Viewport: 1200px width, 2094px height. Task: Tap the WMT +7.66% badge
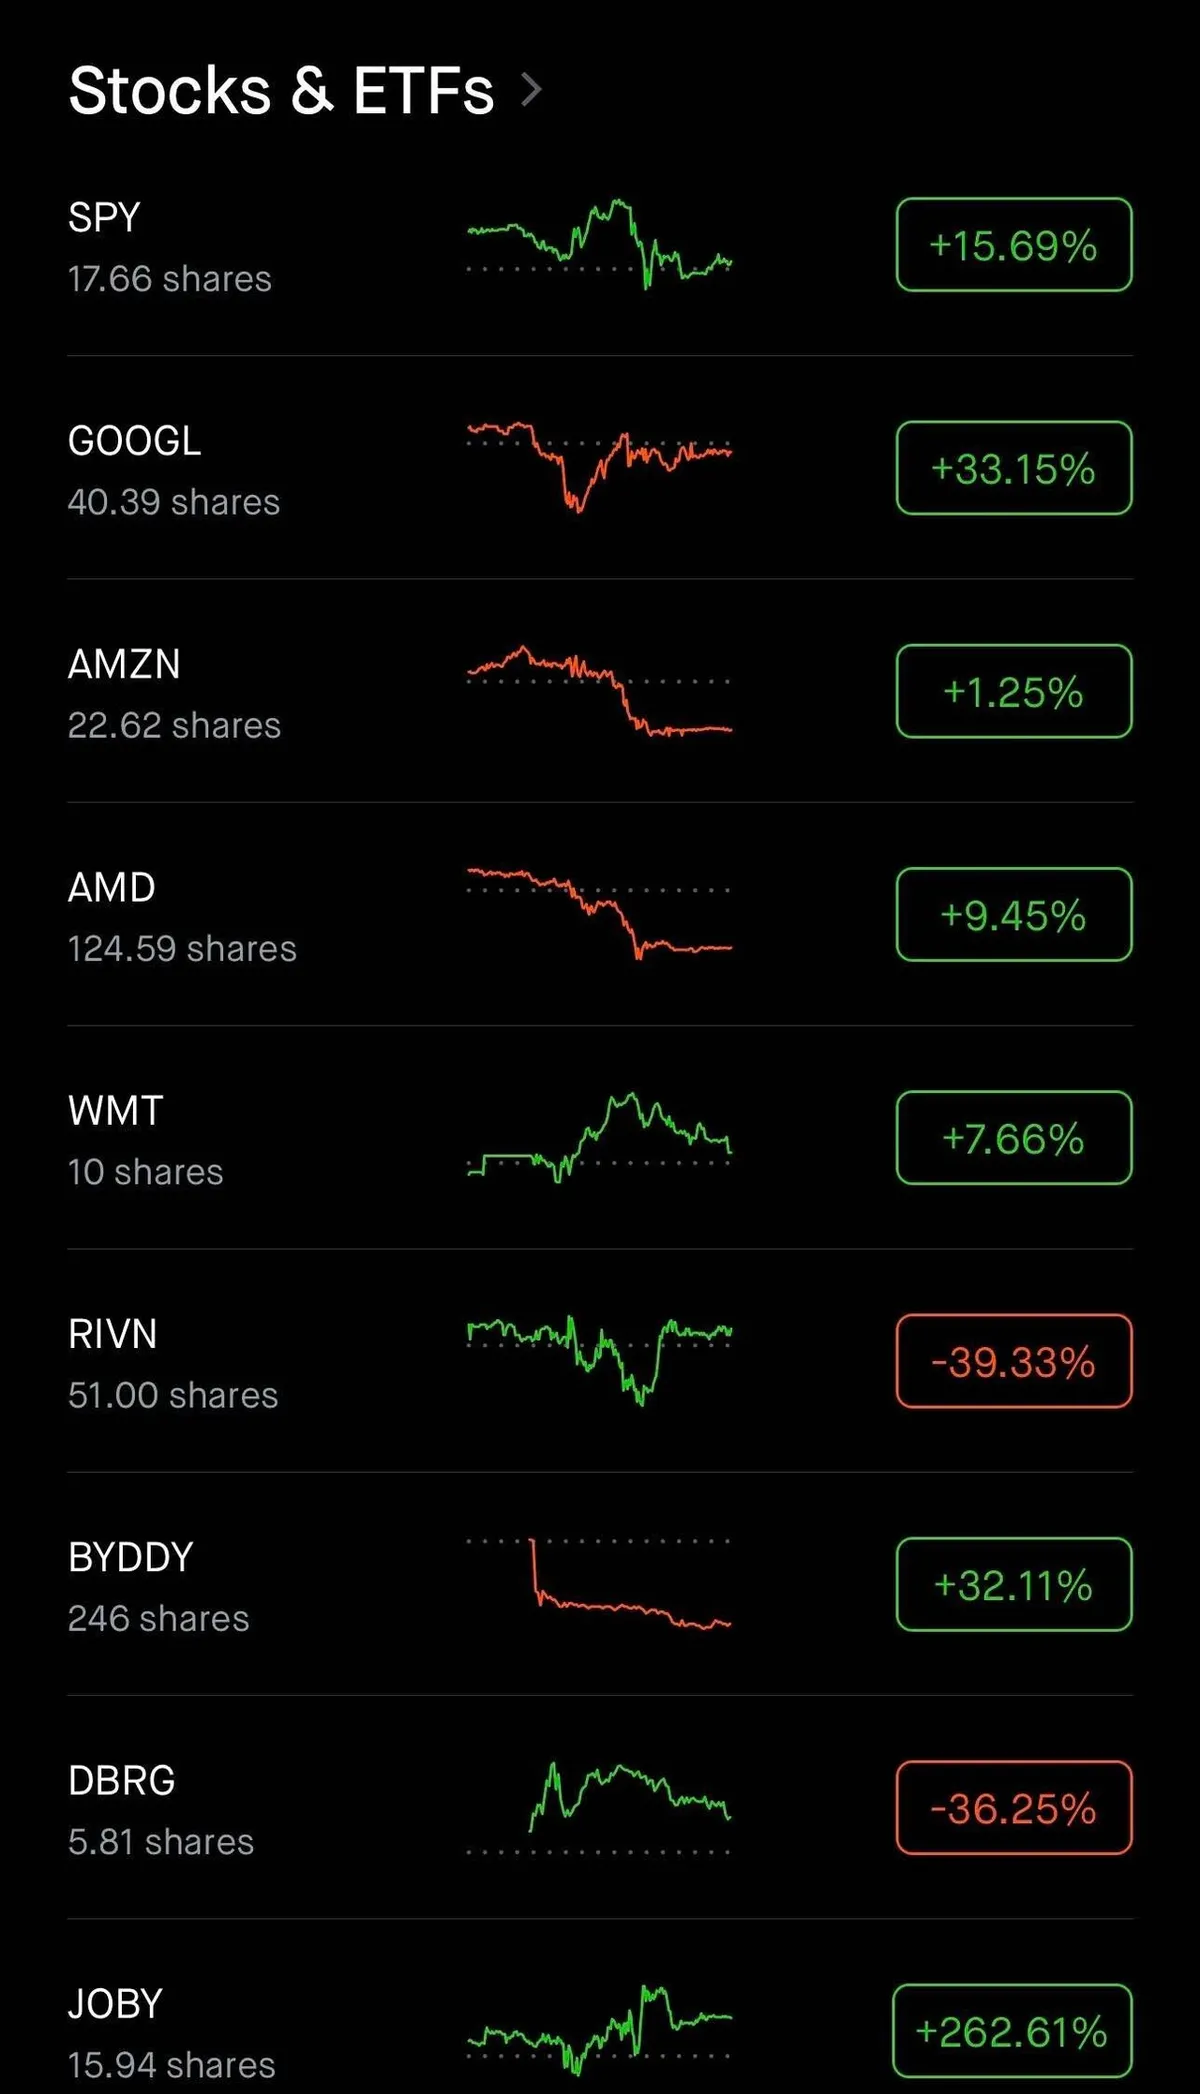tap(1013, 1138)
